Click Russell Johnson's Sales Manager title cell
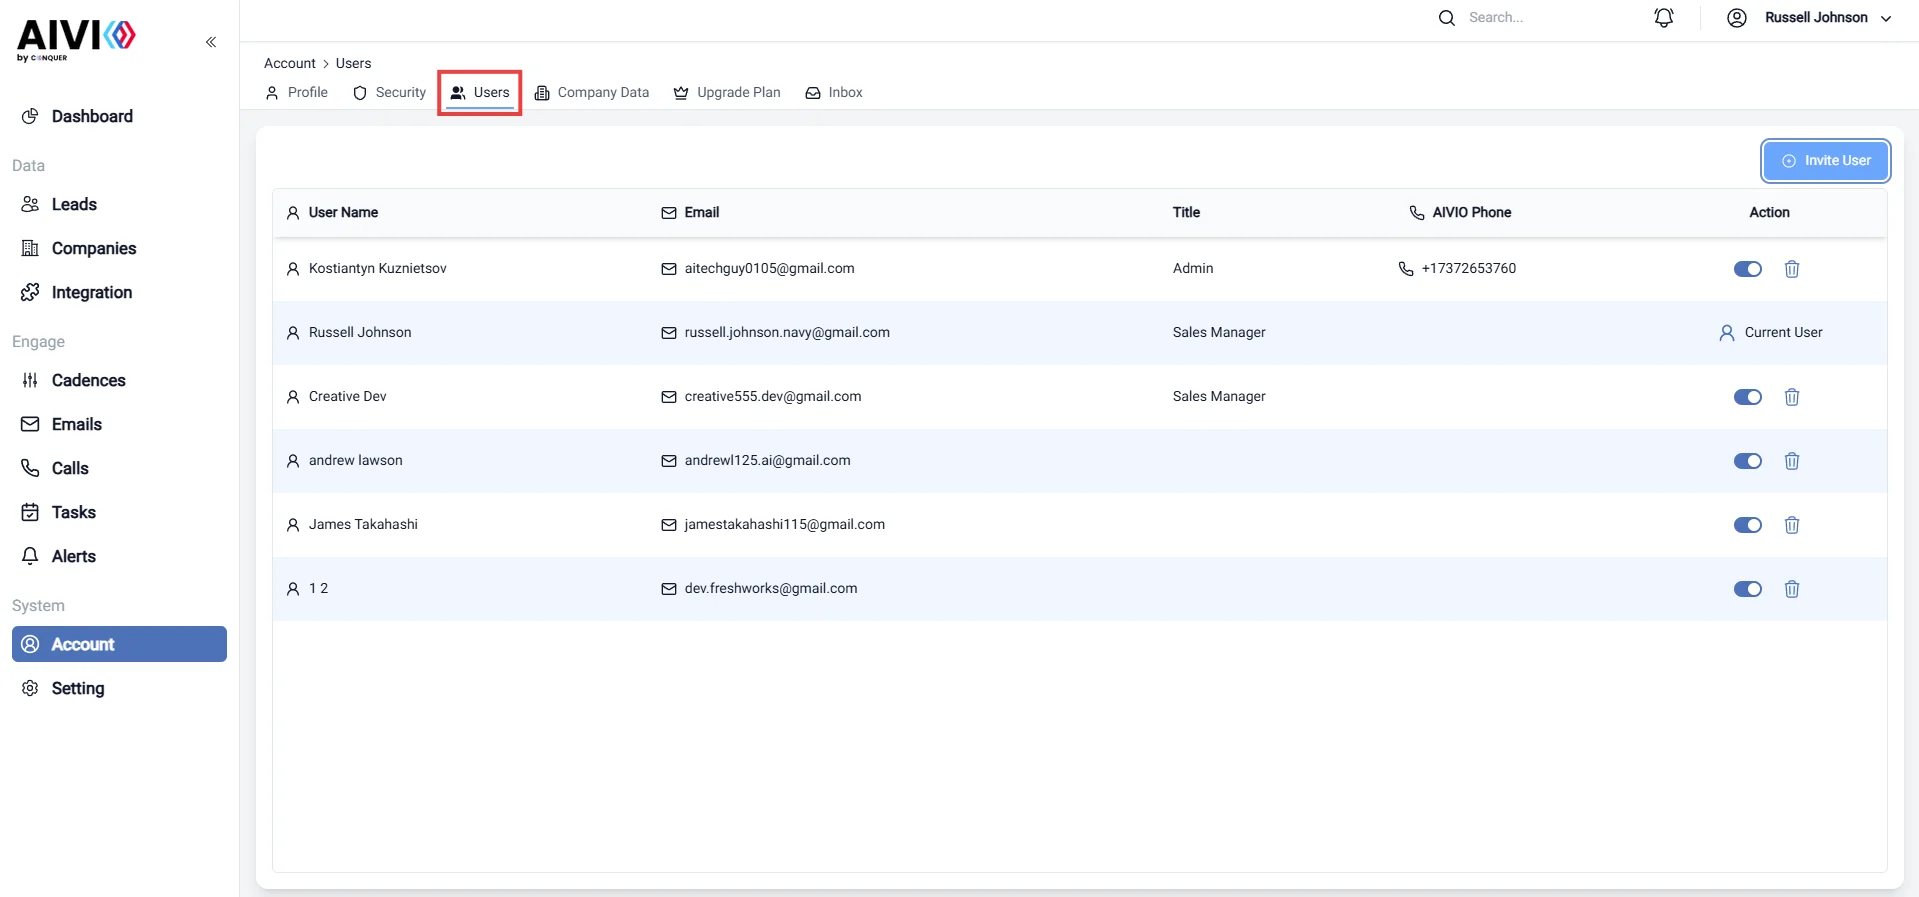 (1219, 333)
